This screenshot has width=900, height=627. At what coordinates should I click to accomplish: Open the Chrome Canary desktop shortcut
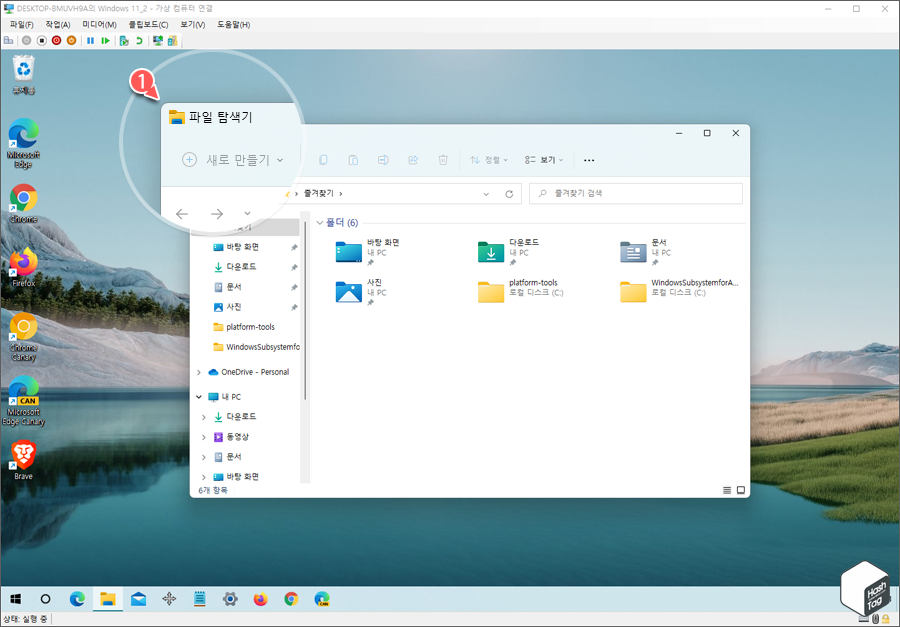(24, 337)
